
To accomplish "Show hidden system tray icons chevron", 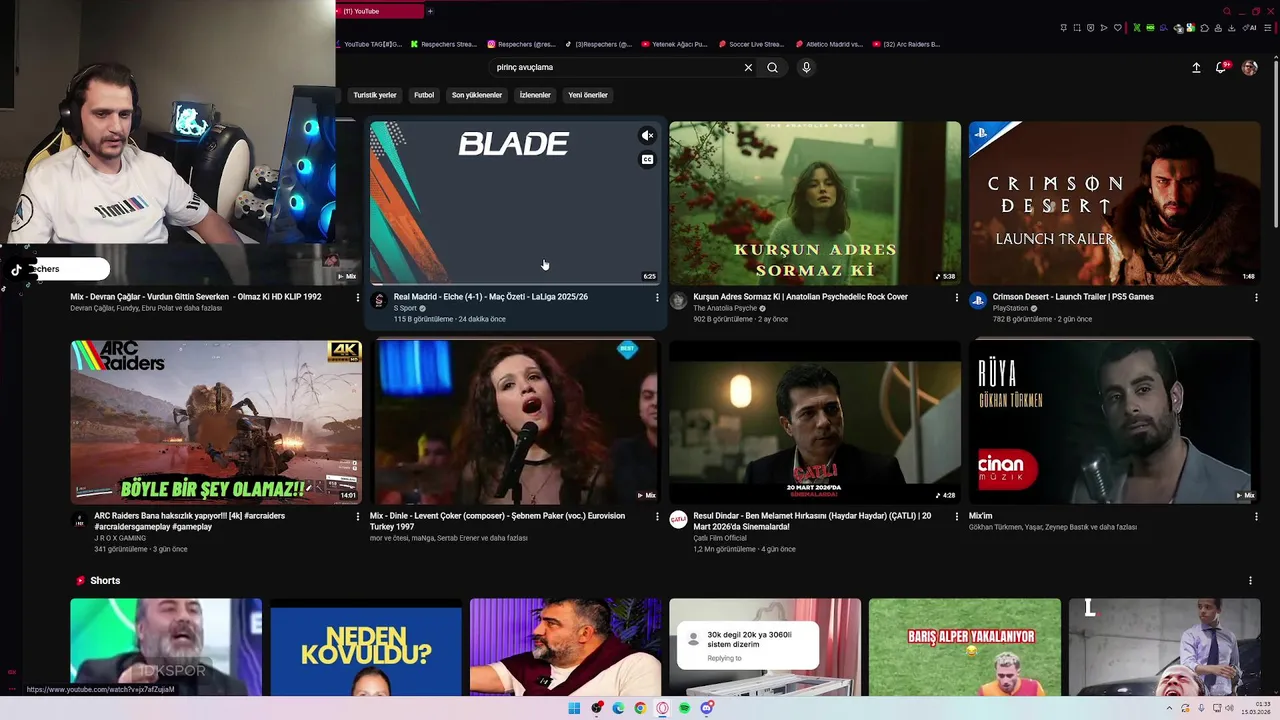I will [1169, 708].
